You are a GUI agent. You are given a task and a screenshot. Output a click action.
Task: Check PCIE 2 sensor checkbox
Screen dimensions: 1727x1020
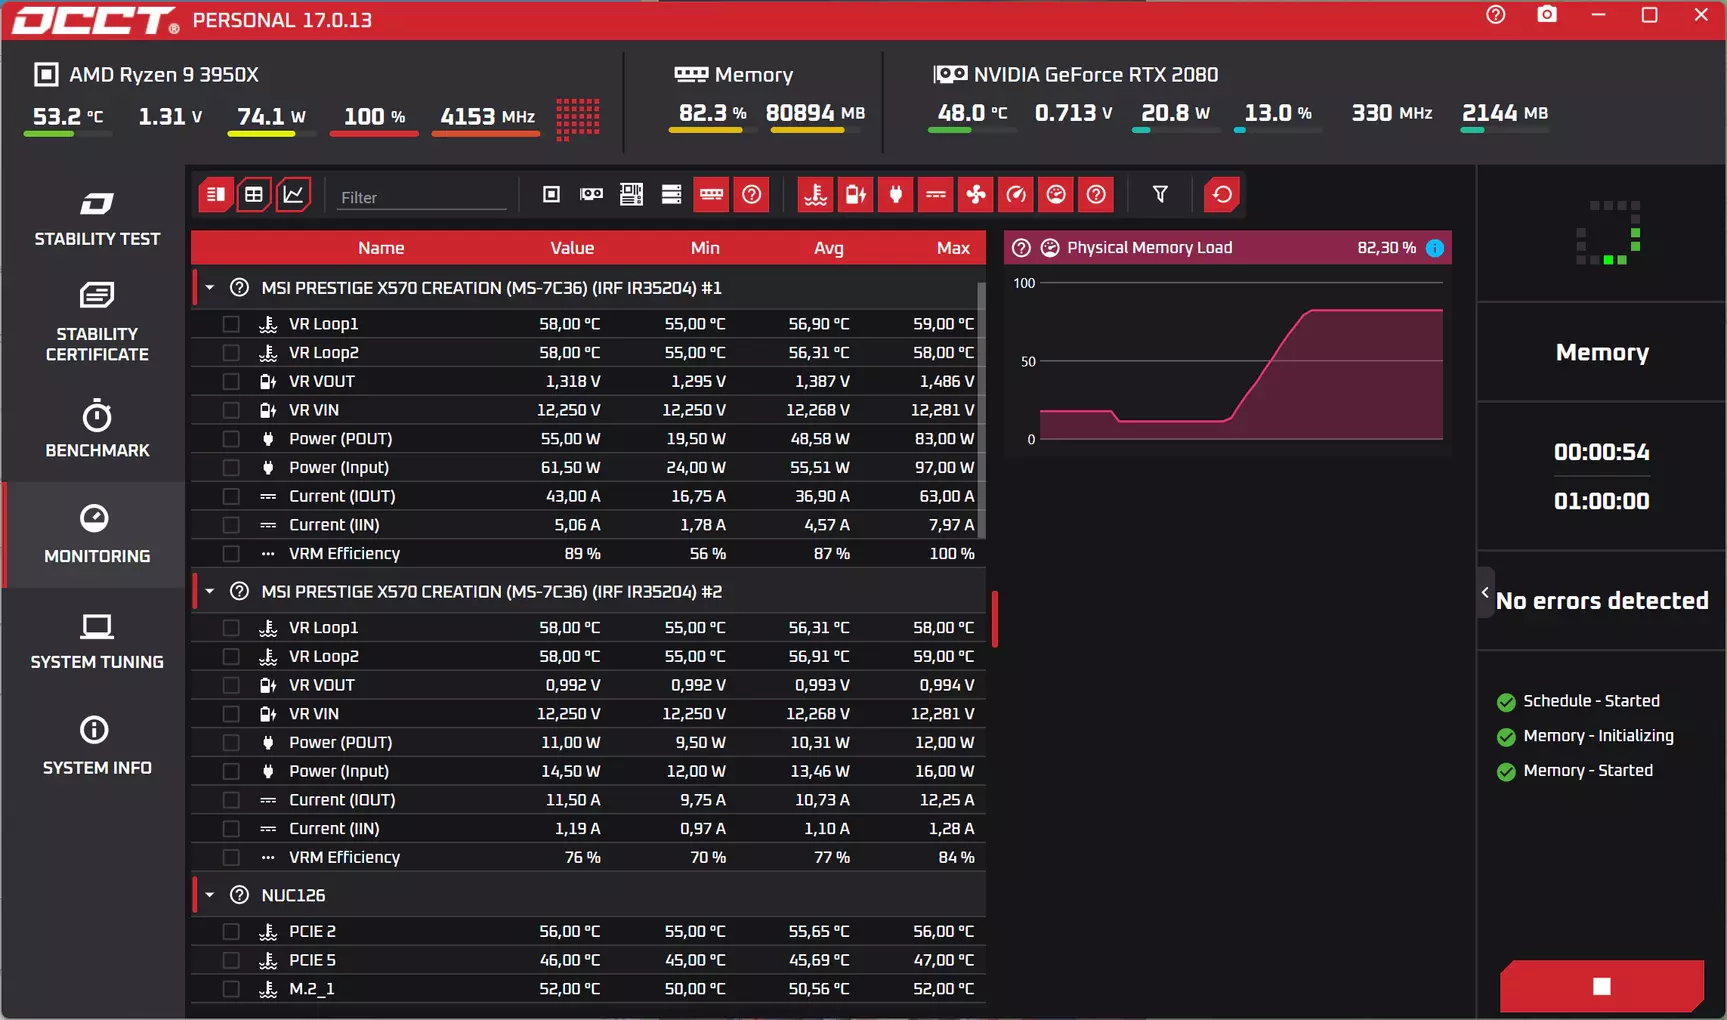(231, 932)
